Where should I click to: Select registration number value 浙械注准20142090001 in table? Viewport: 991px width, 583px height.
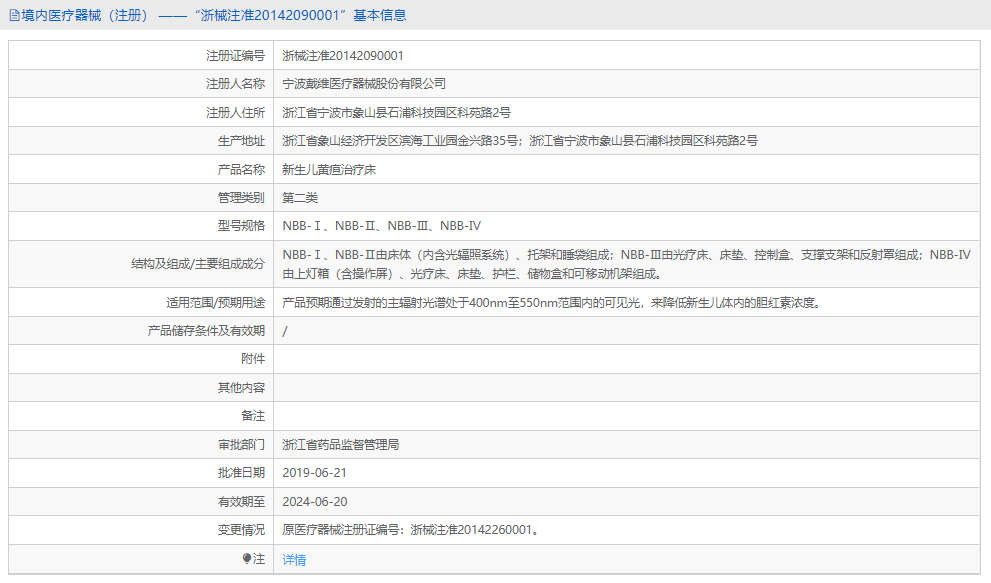point(343,56)
